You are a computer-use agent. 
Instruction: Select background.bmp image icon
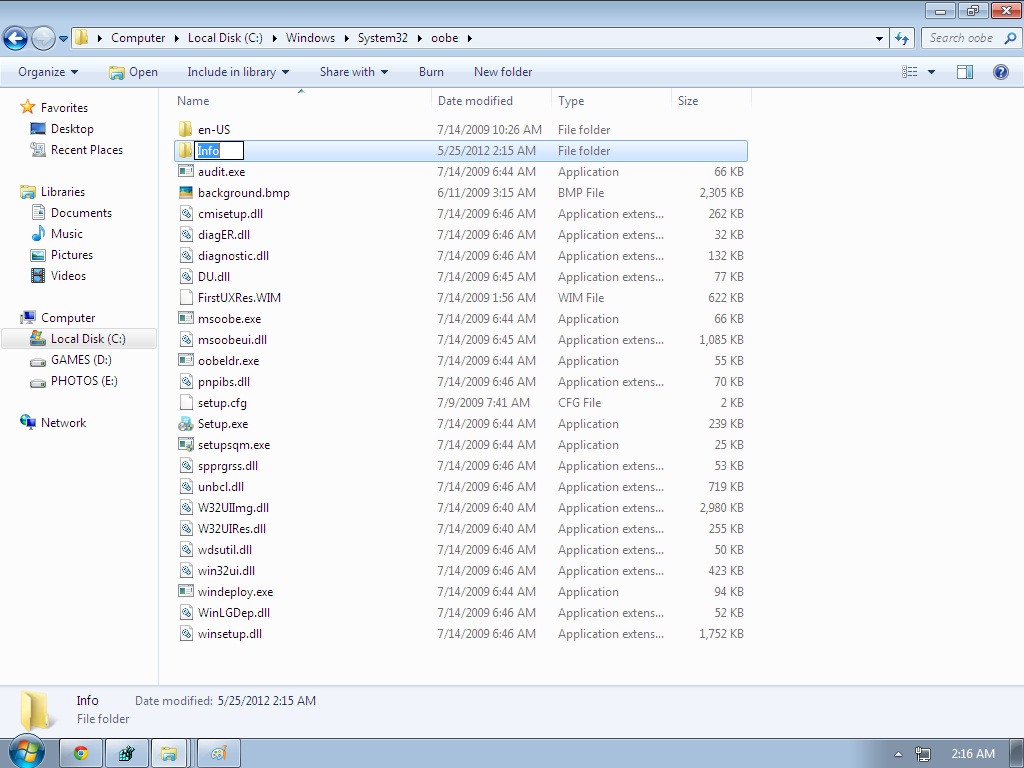click(x=185, y=193)
